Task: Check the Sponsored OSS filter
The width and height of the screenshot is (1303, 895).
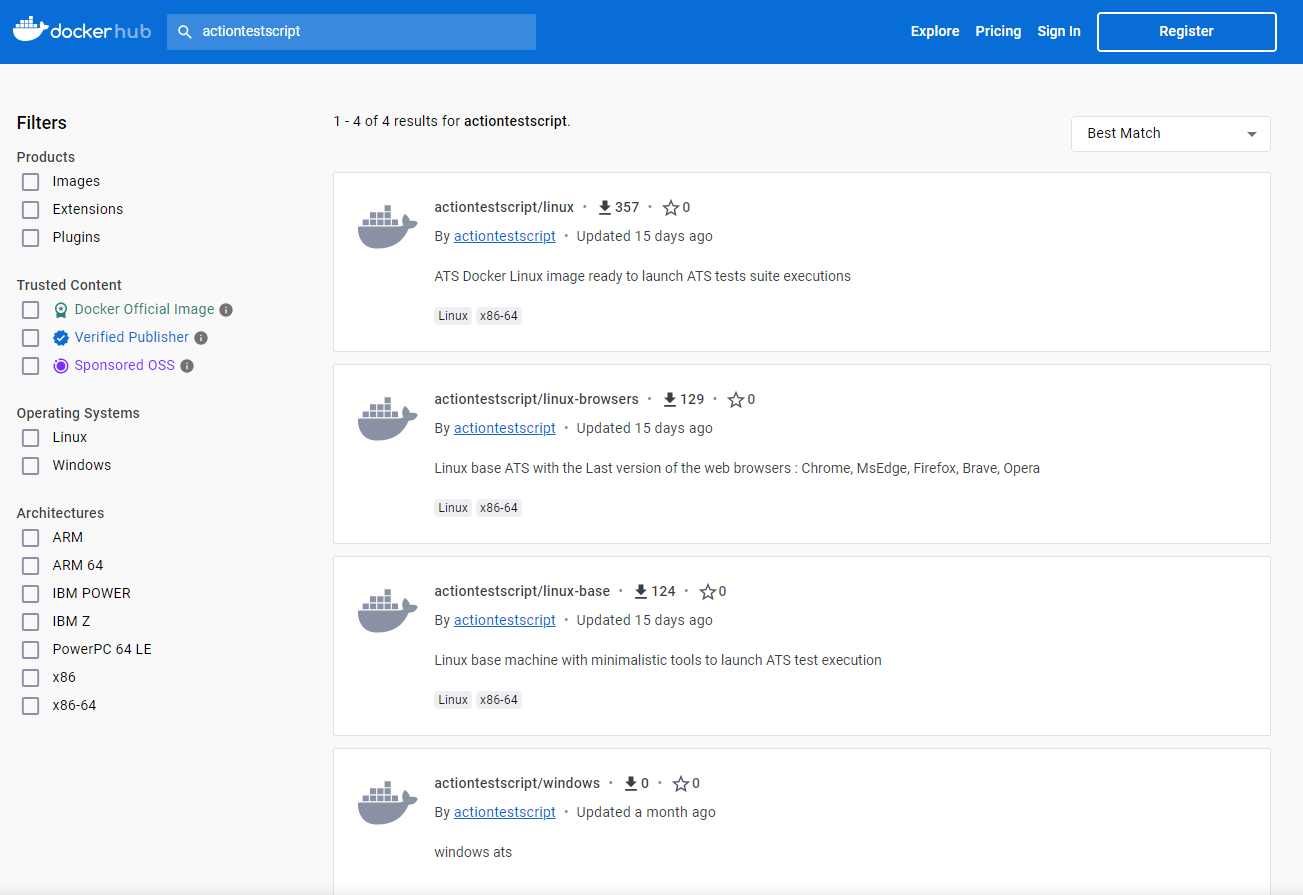Action: coord(31,366)
